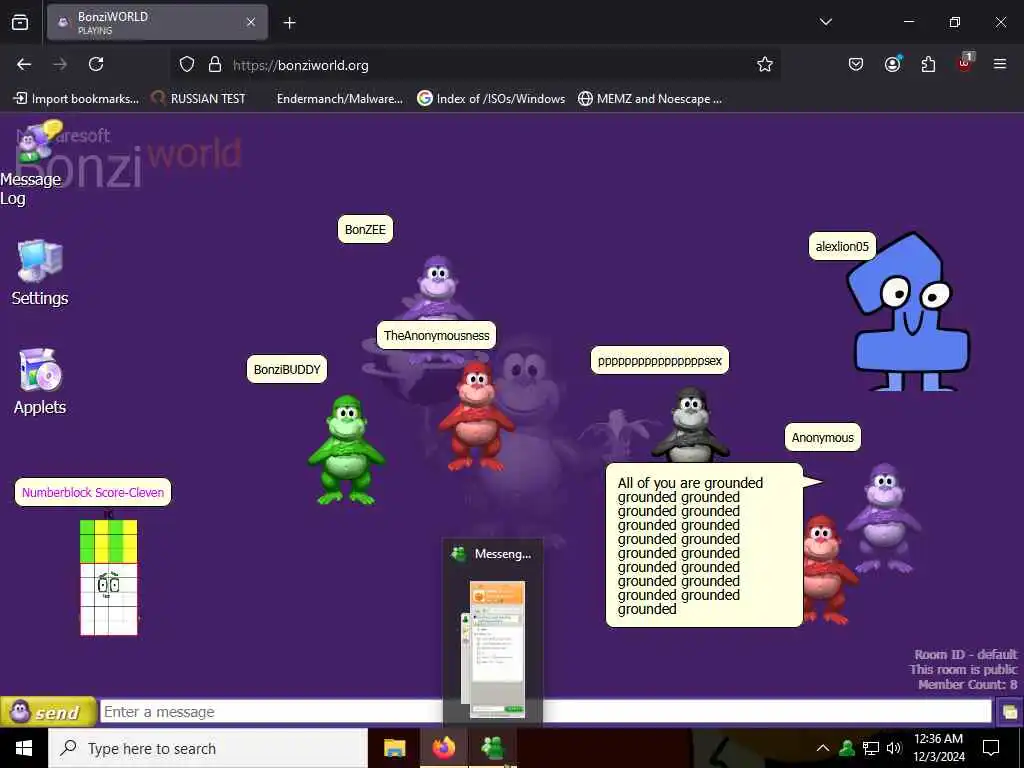Focus the Enter a message field

pos(545,712)
